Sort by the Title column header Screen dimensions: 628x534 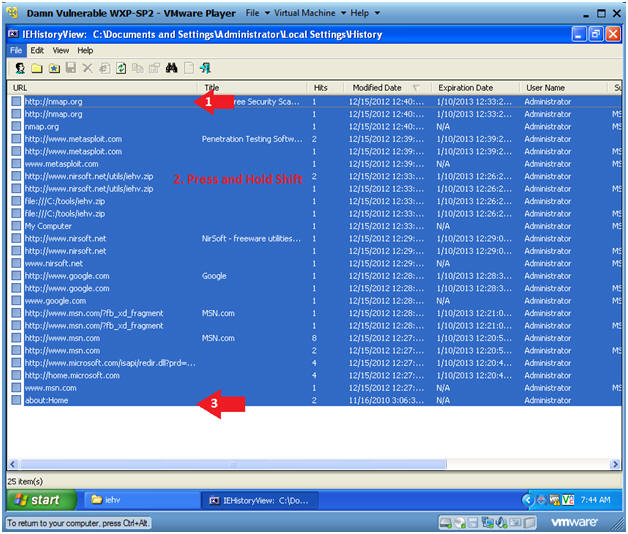pyautogui.click(x=252, y=88)
